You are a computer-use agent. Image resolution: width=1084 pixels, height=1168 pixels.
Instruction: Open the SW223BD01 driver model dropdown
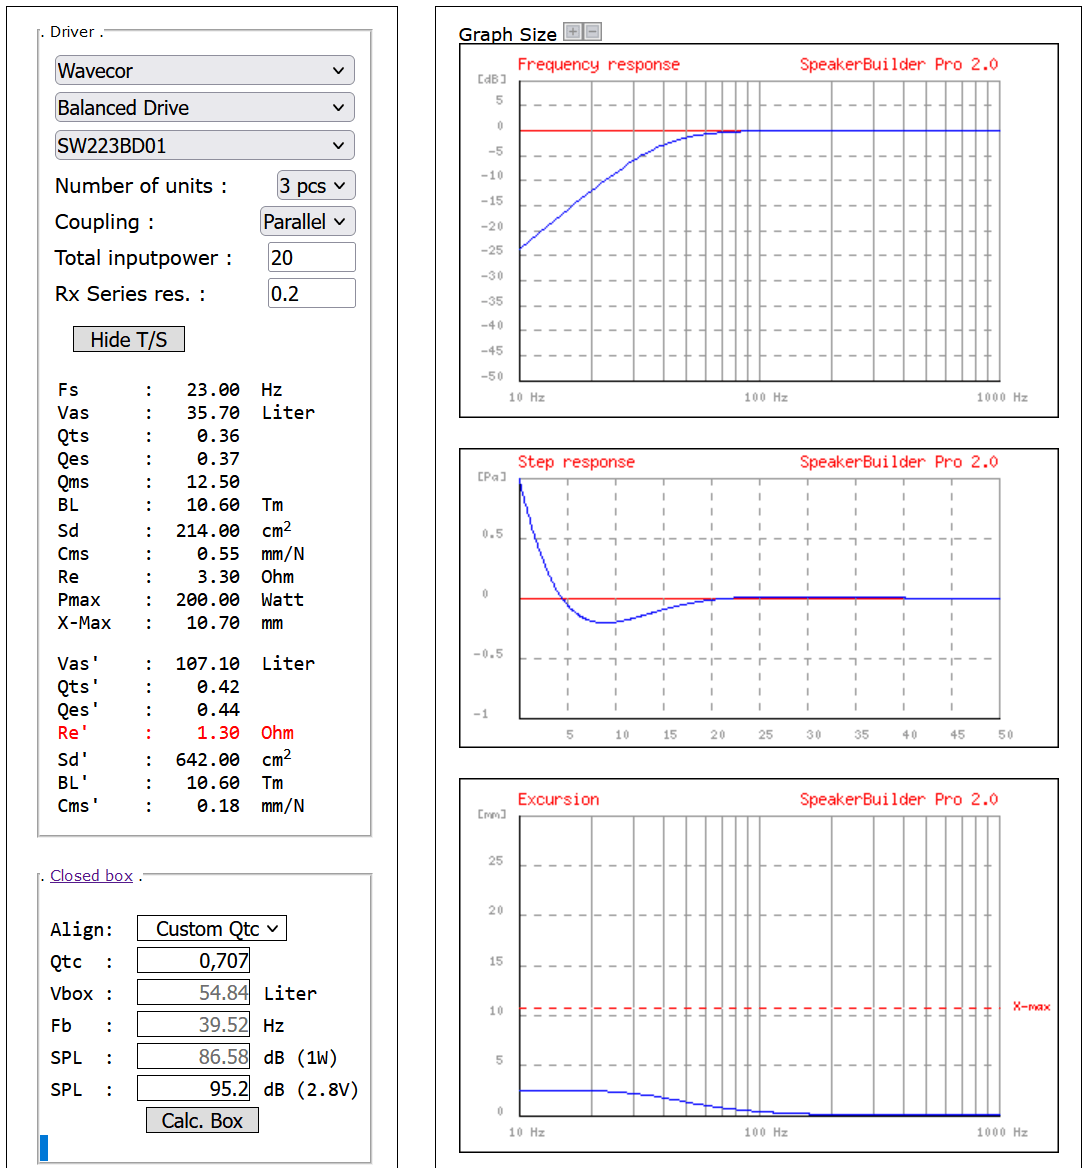pos(204,145)
